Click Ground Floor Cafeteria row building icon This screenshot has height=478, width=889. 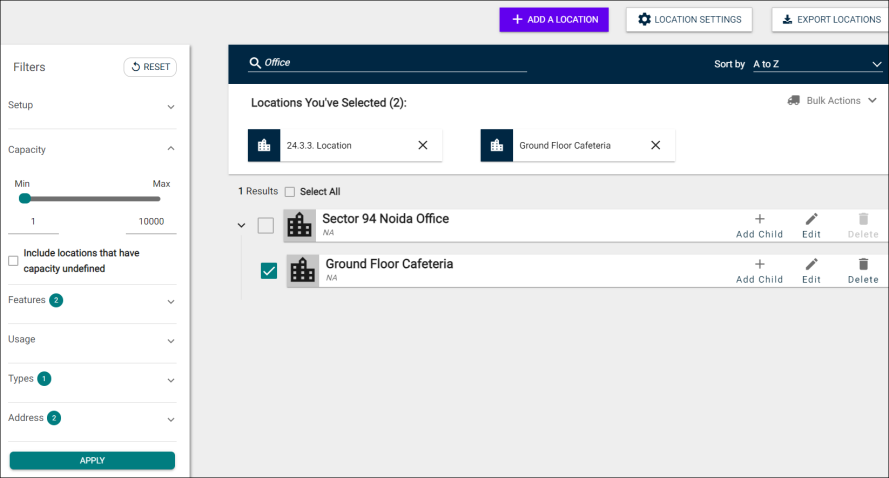pyautogui.click(x=303, y=271)
